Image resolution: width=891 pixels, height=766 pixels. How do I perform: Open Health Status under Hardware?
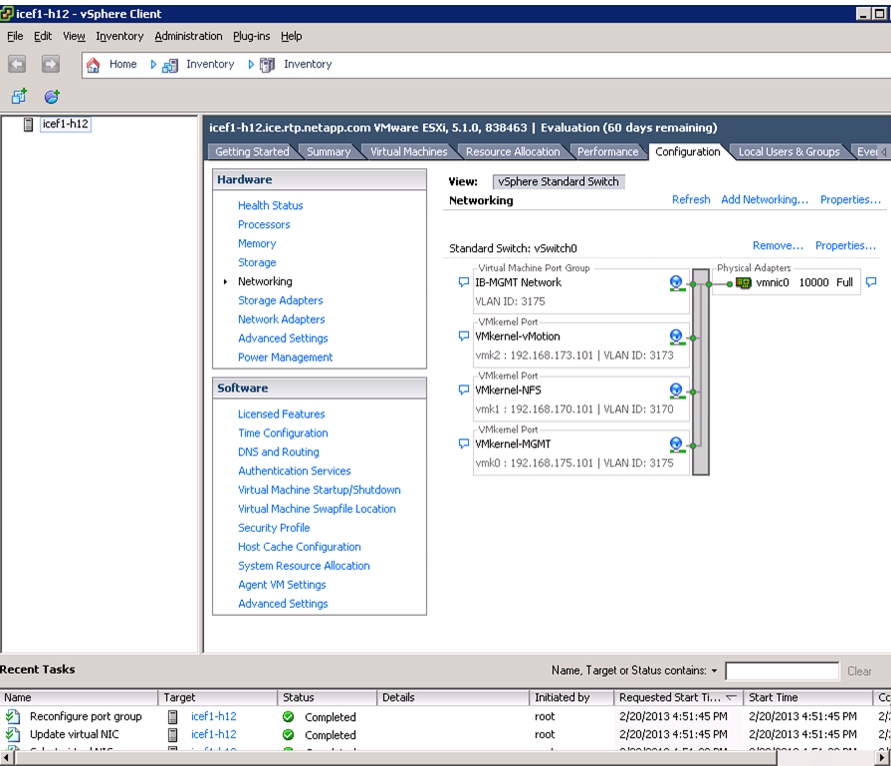coord(270,206)
